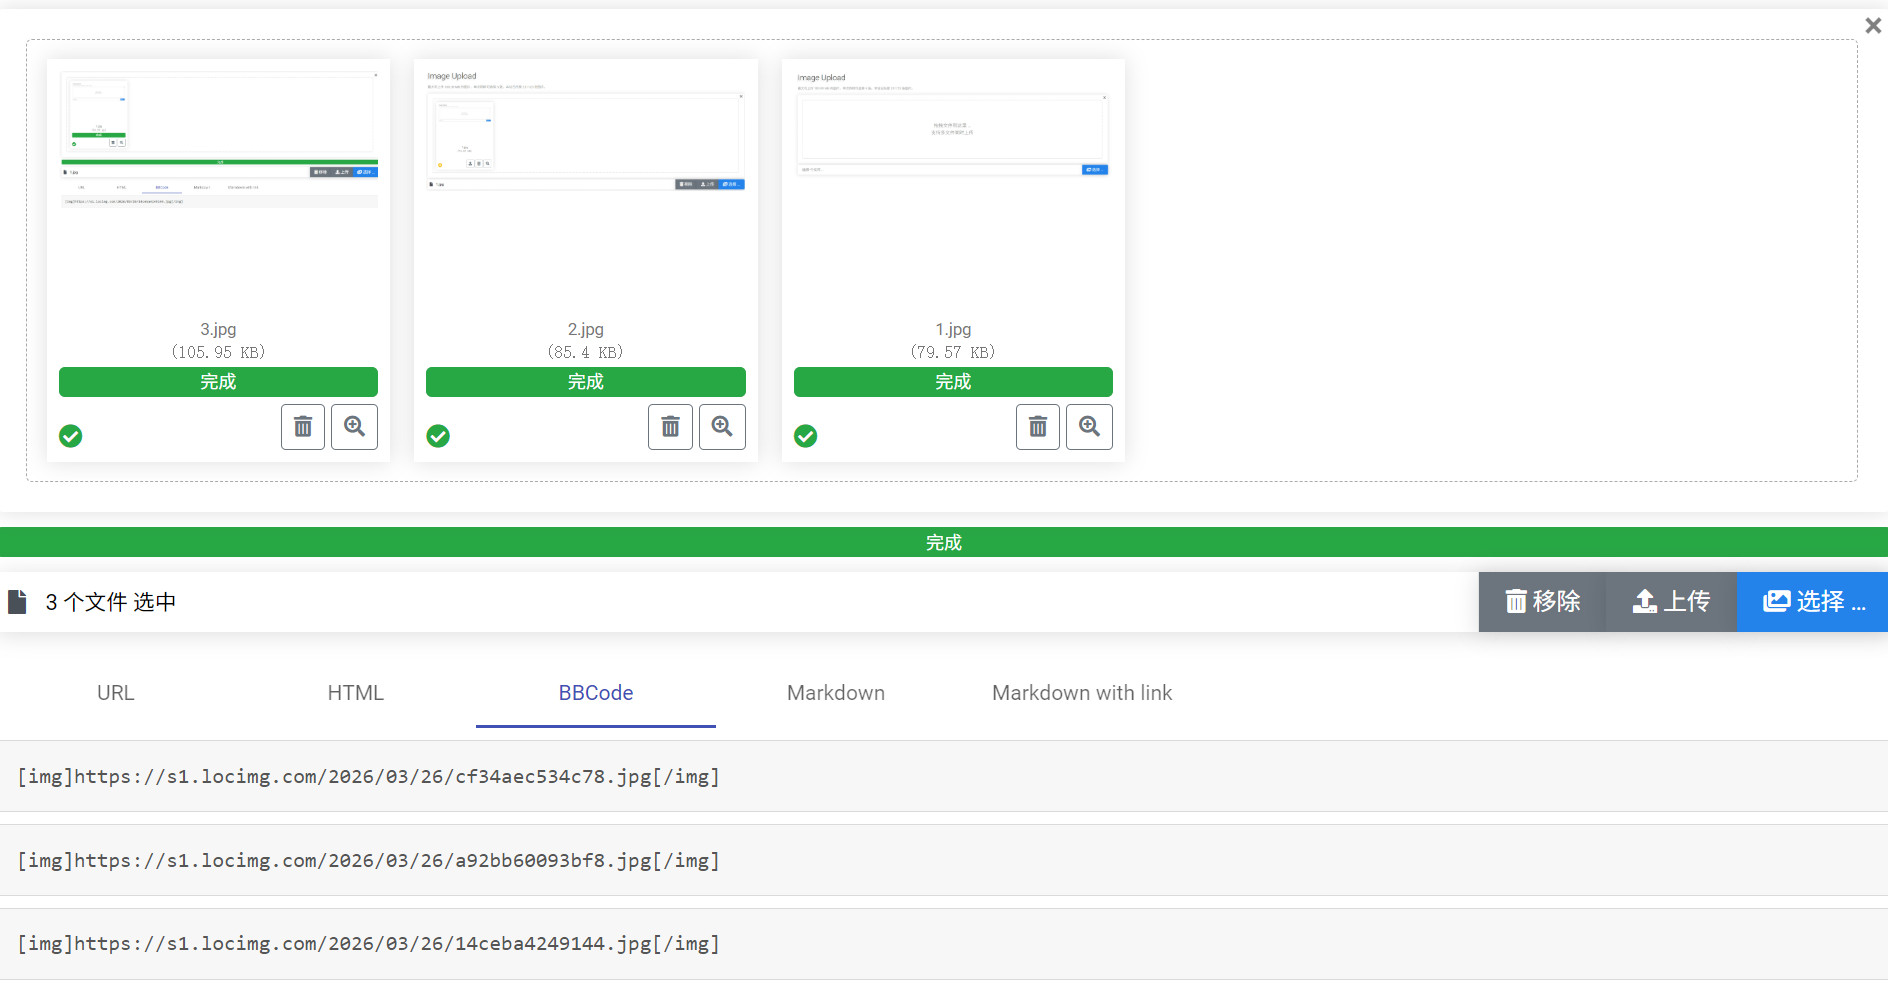1888x984 pixels.
Task: Select the Markdown tab
Action: [x=835, y=693]
